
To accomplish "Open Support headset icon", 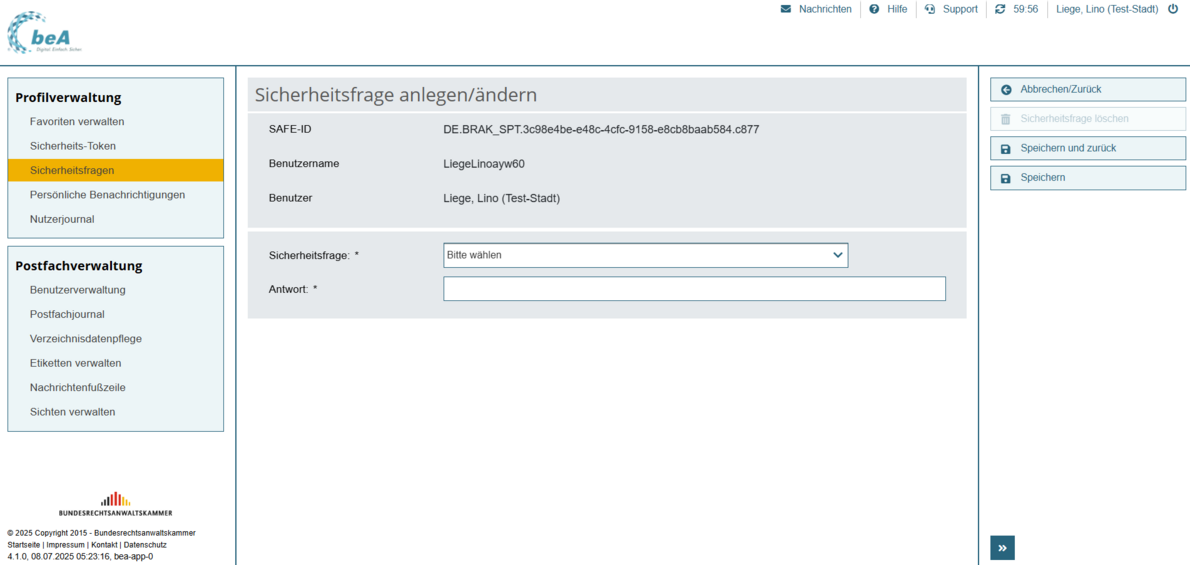I will click(930, 9).
